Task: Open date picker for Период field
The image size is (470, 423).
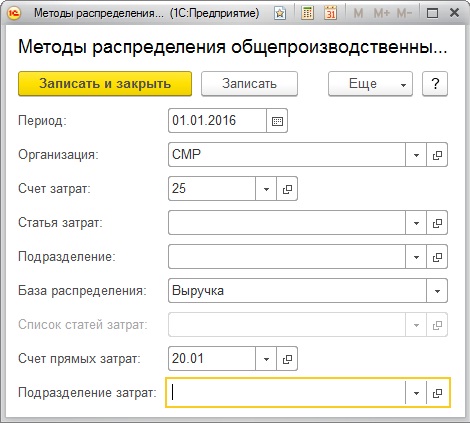Action: pyautogui.click(x=277, y=121)
